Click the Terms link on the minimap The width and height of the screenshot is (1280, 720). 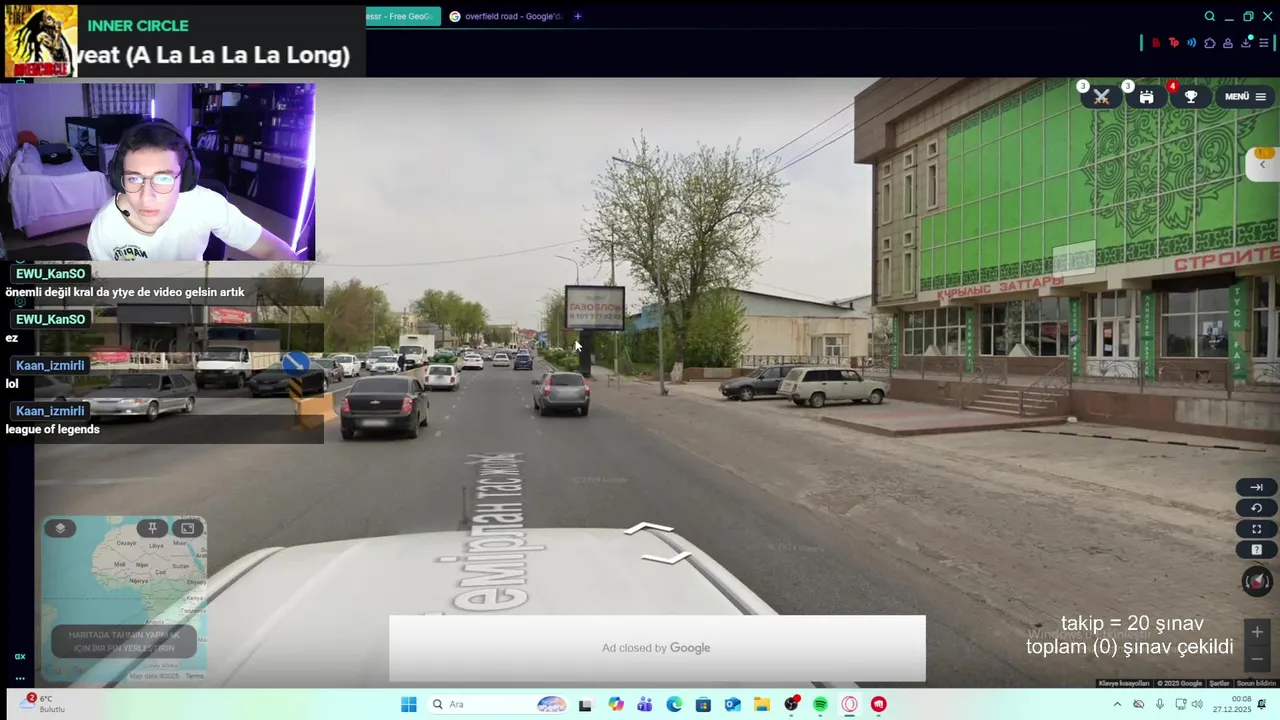[x=194, y=676]
